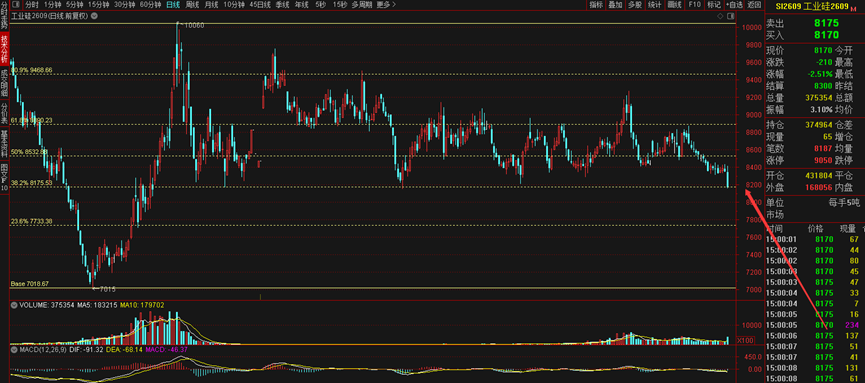Open the 基本资料 sidebar tab
The width and height of the screenshot is (865, 383).
[x=4, y=143]
